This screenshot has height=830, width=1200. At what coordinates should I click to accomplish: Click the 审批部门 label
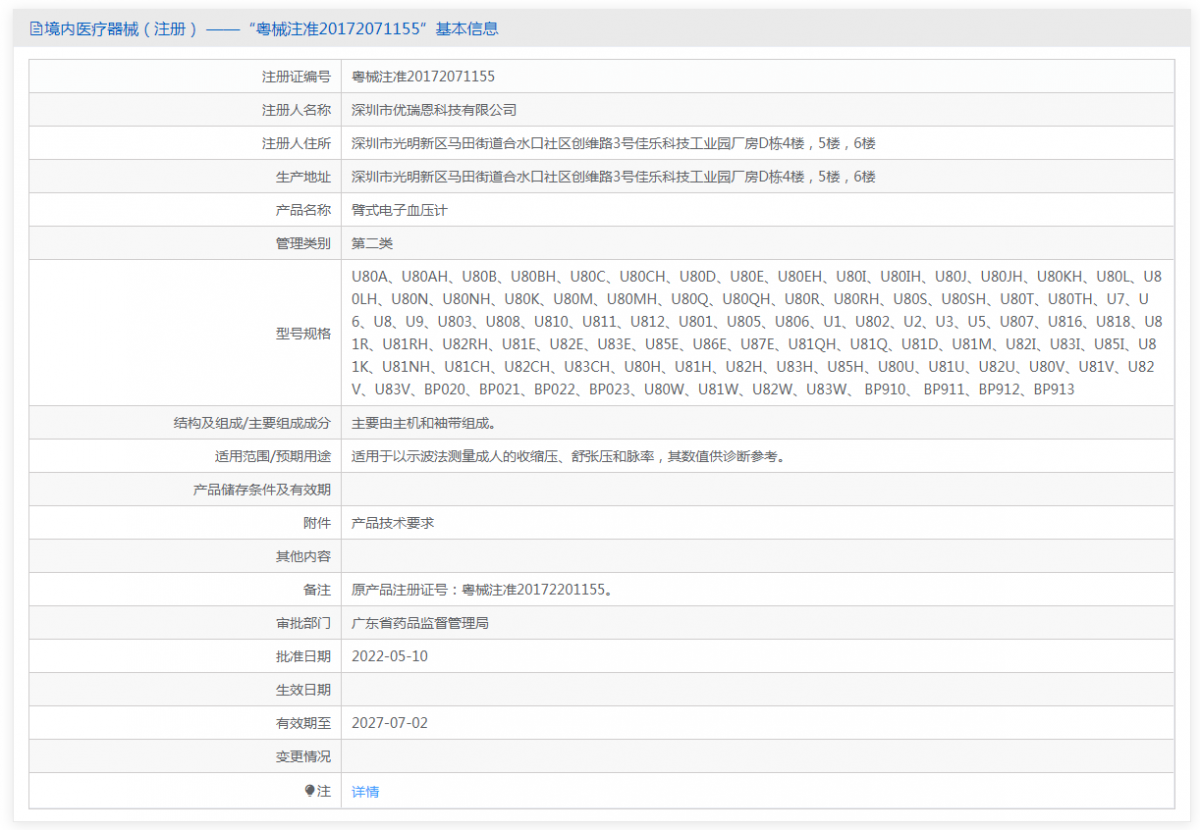[x=303, y=623]
